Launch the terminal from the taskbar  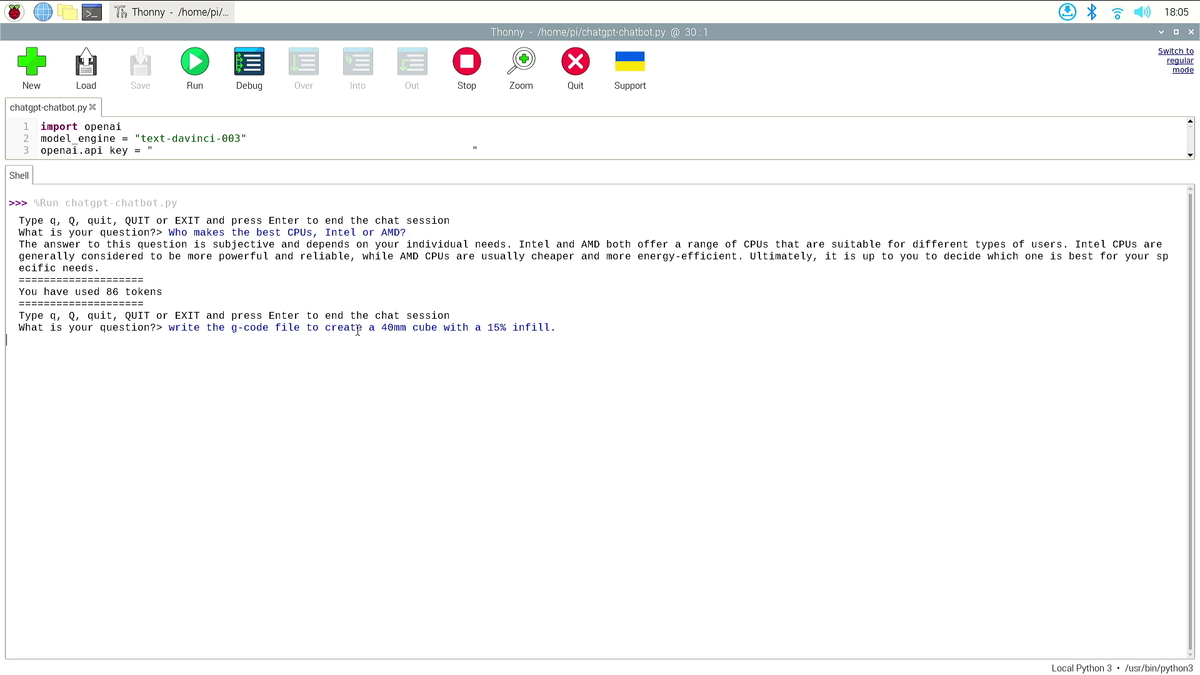click(x=92, y=12)
